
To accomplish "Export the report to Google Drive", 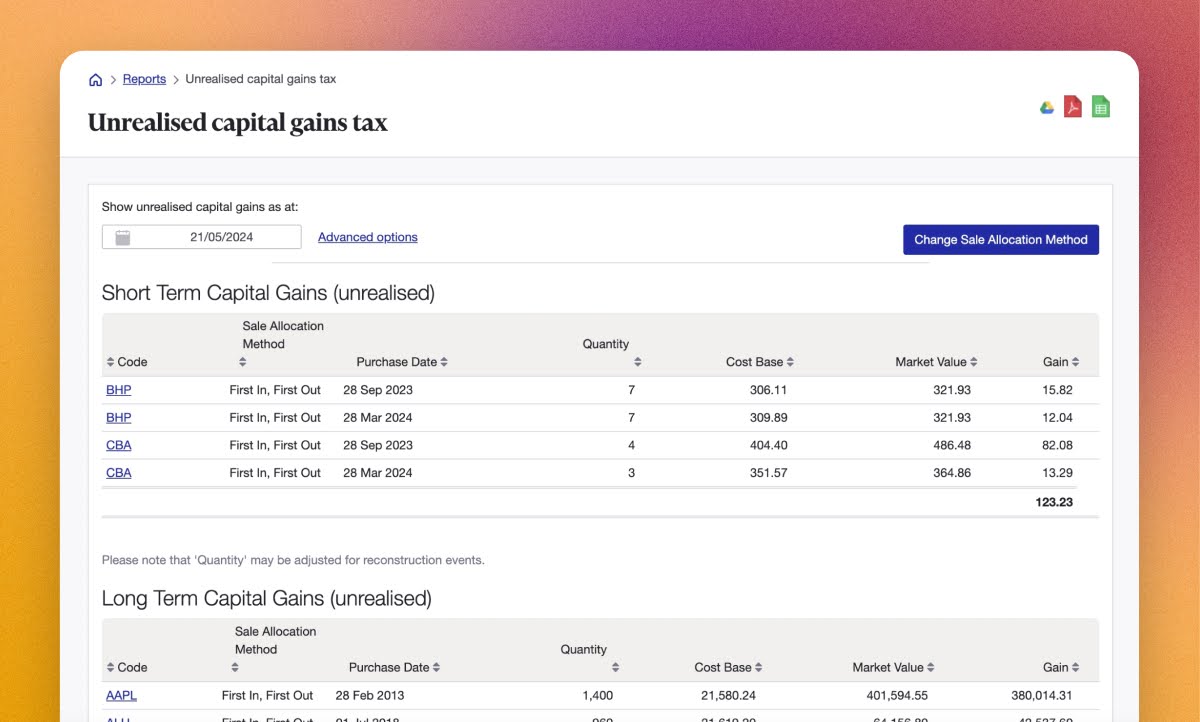I will click(x=1046, y=106).
